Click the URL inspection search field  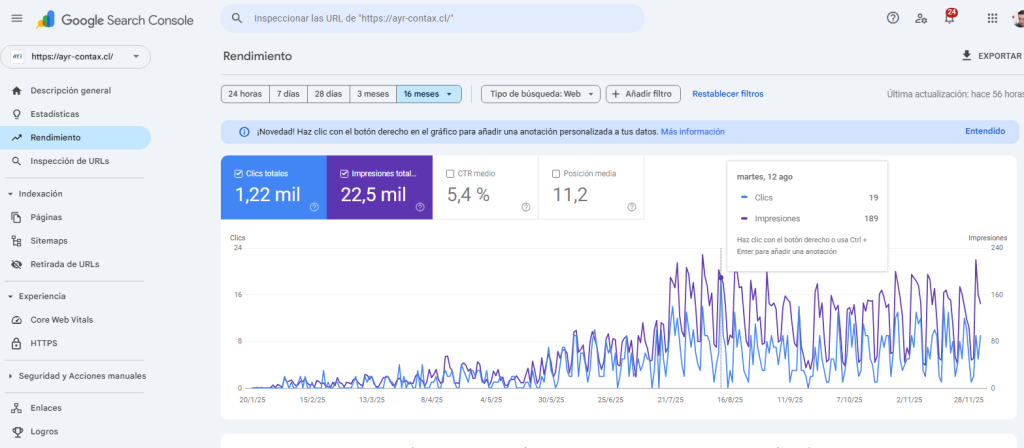click(x=440, y=19)
